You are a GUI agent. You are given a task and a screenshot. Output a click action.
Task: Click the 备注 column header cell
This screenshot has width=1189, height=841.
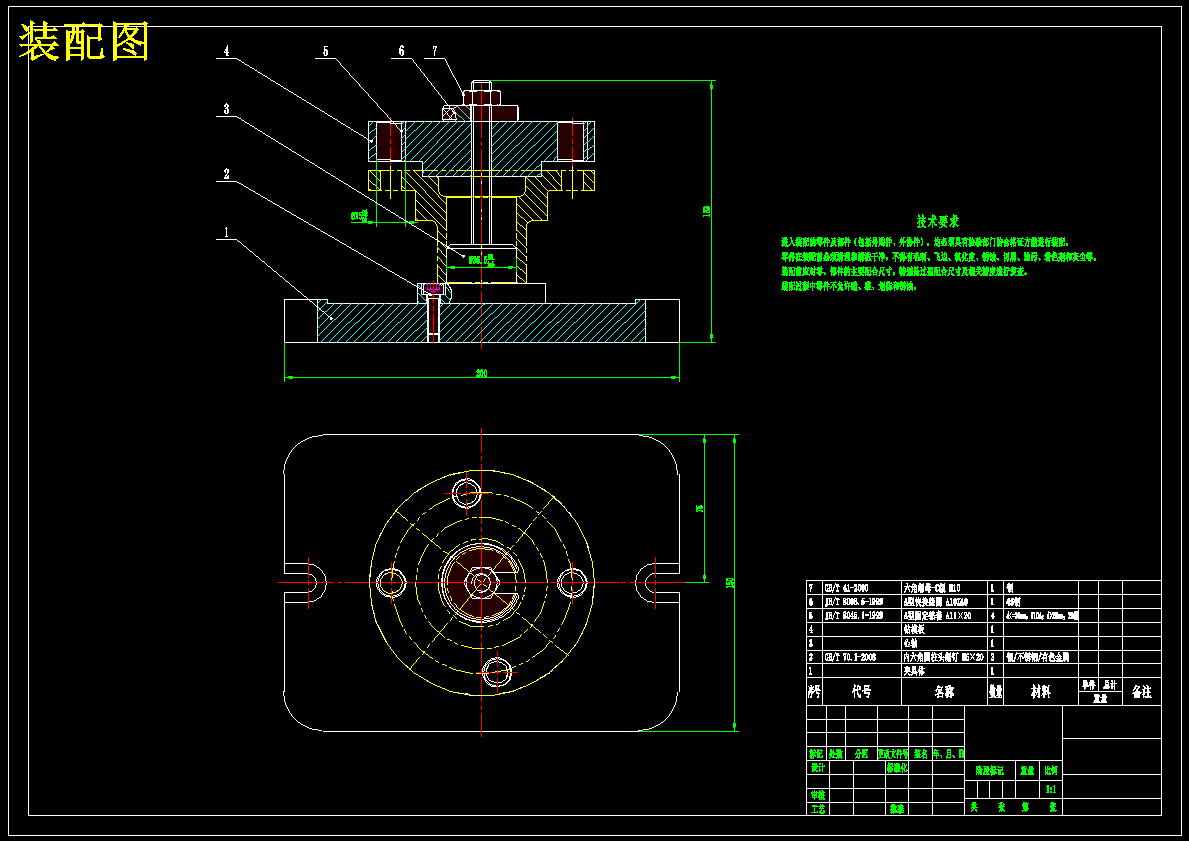tap(1141, 692)
